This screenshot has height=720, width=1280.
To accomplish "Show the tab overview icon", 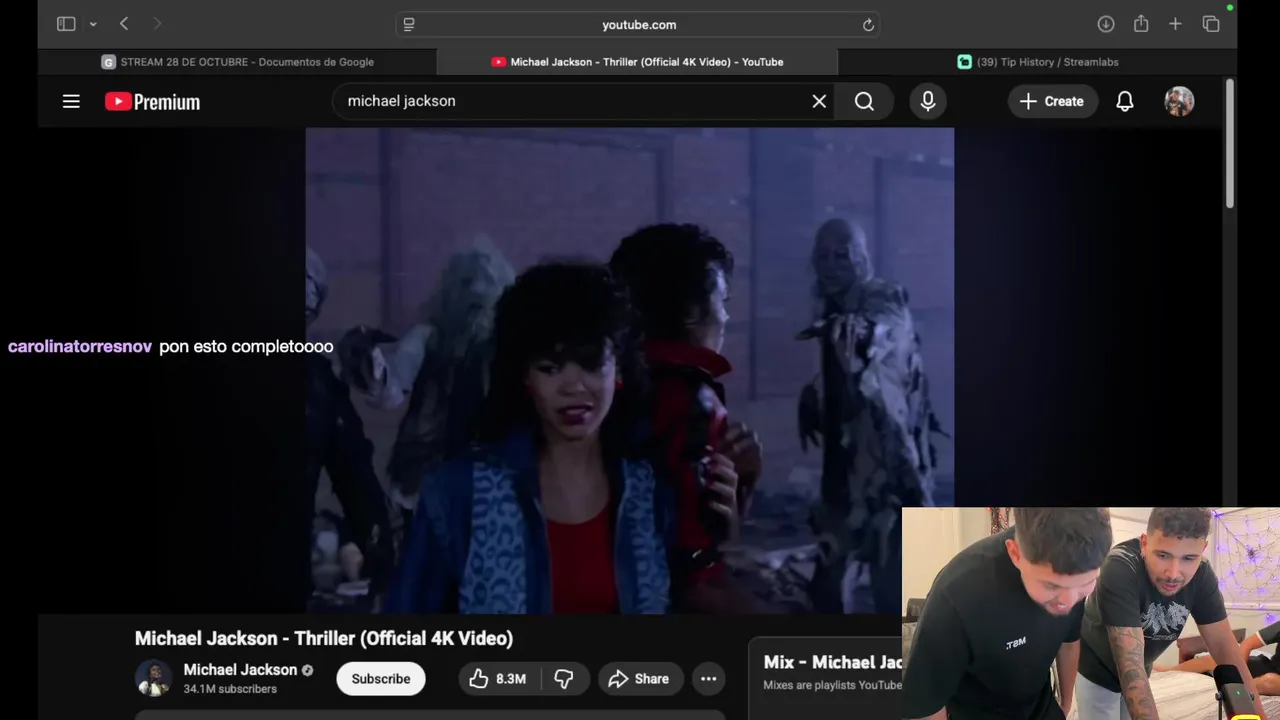I will [x=1211, y=24].
